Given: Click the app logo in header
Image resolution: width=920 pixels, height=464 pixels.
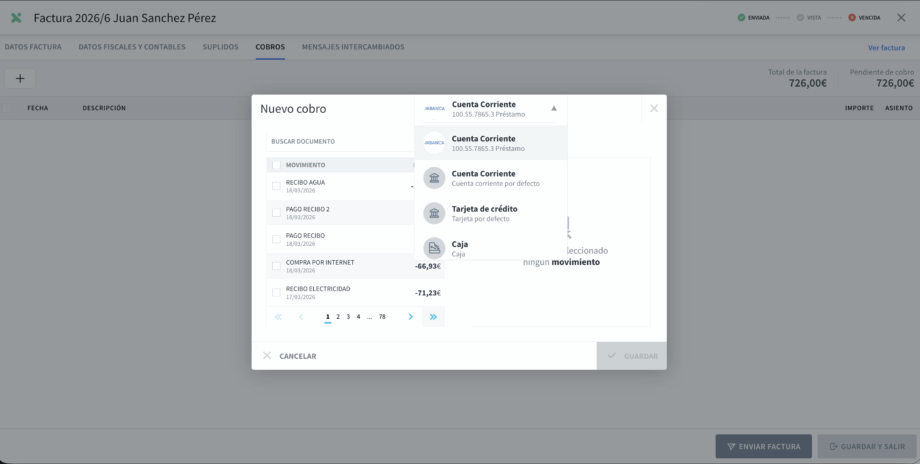Looking at the screenshot, I should pyautogui.click(x=16, y=18).
